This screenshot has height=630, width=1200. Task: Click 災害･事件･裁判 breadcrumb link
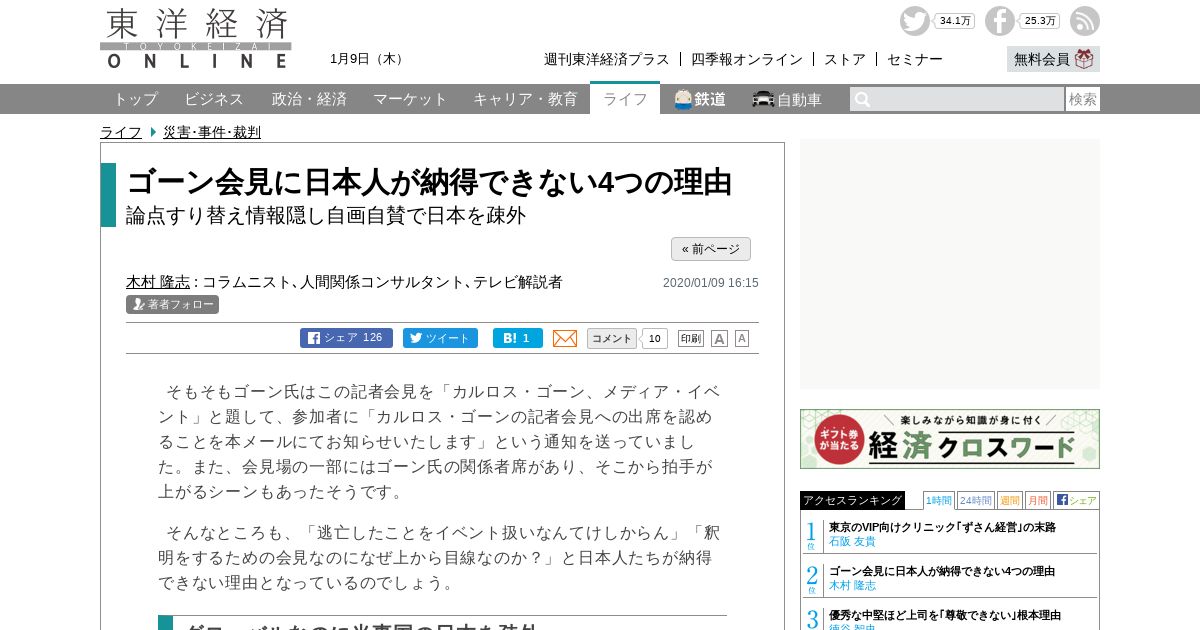[x=212, y=132]
